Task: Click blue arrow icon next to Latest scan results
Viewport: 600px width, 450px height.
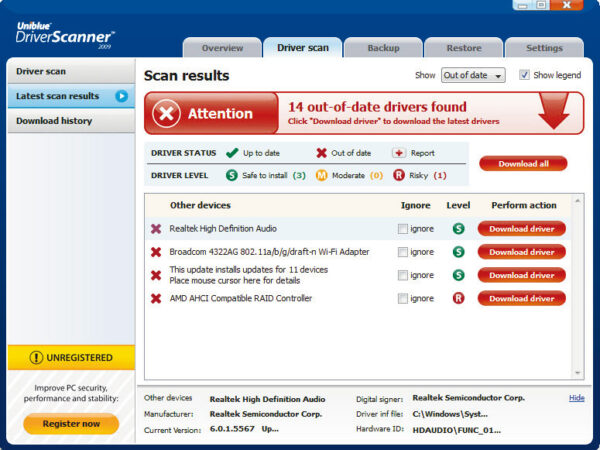Action: tap(121, 96)
